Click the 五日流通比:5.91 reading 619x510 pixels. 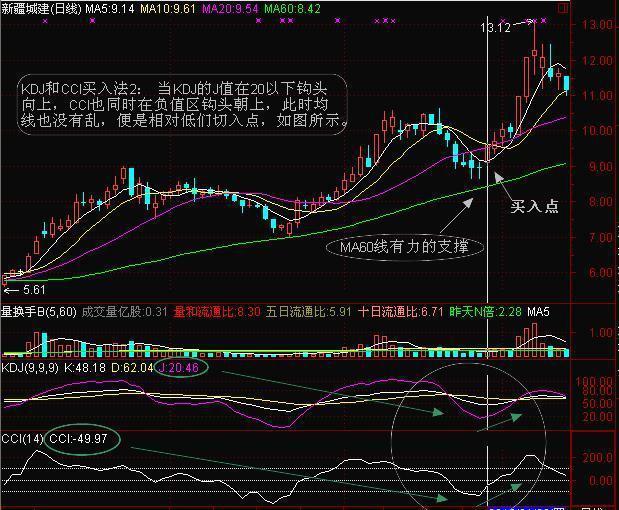tap(309, 312)
